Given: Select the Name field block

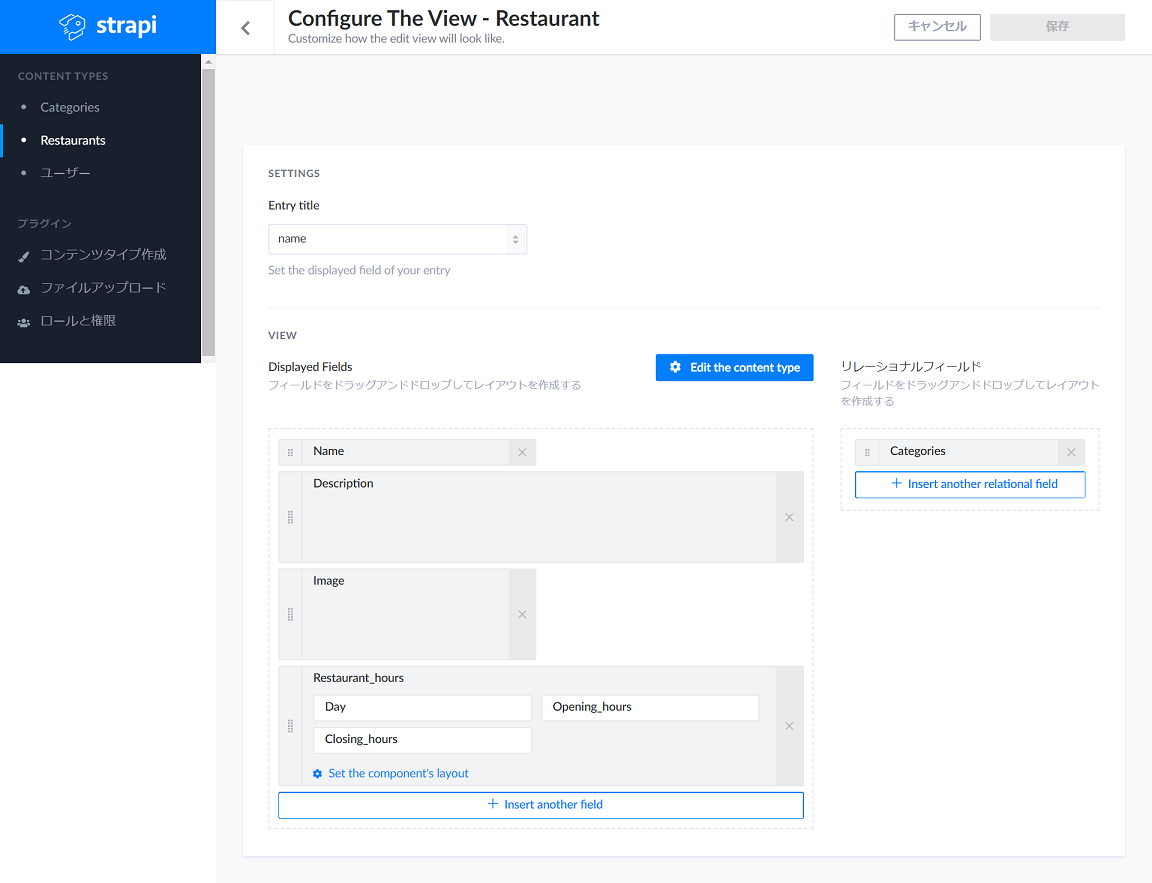Looking at the screenshot, I should (x=407, y=453).
